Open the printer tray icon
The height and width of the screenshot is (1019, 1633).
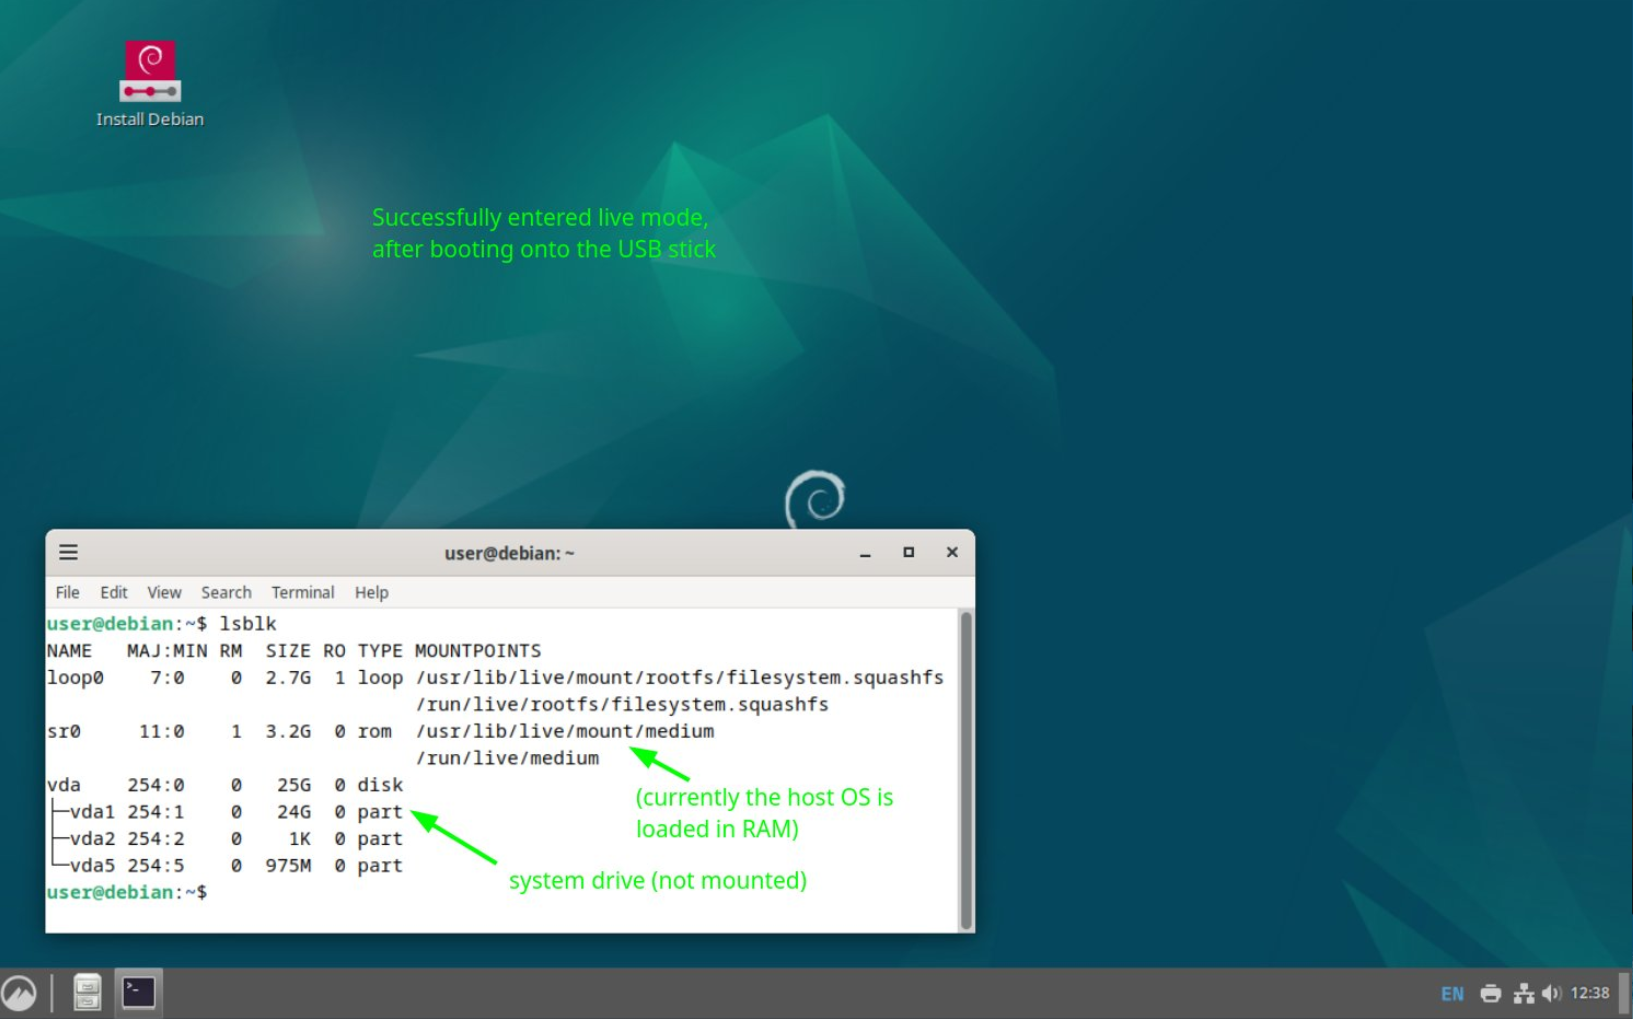click(x=1490, y=993)
